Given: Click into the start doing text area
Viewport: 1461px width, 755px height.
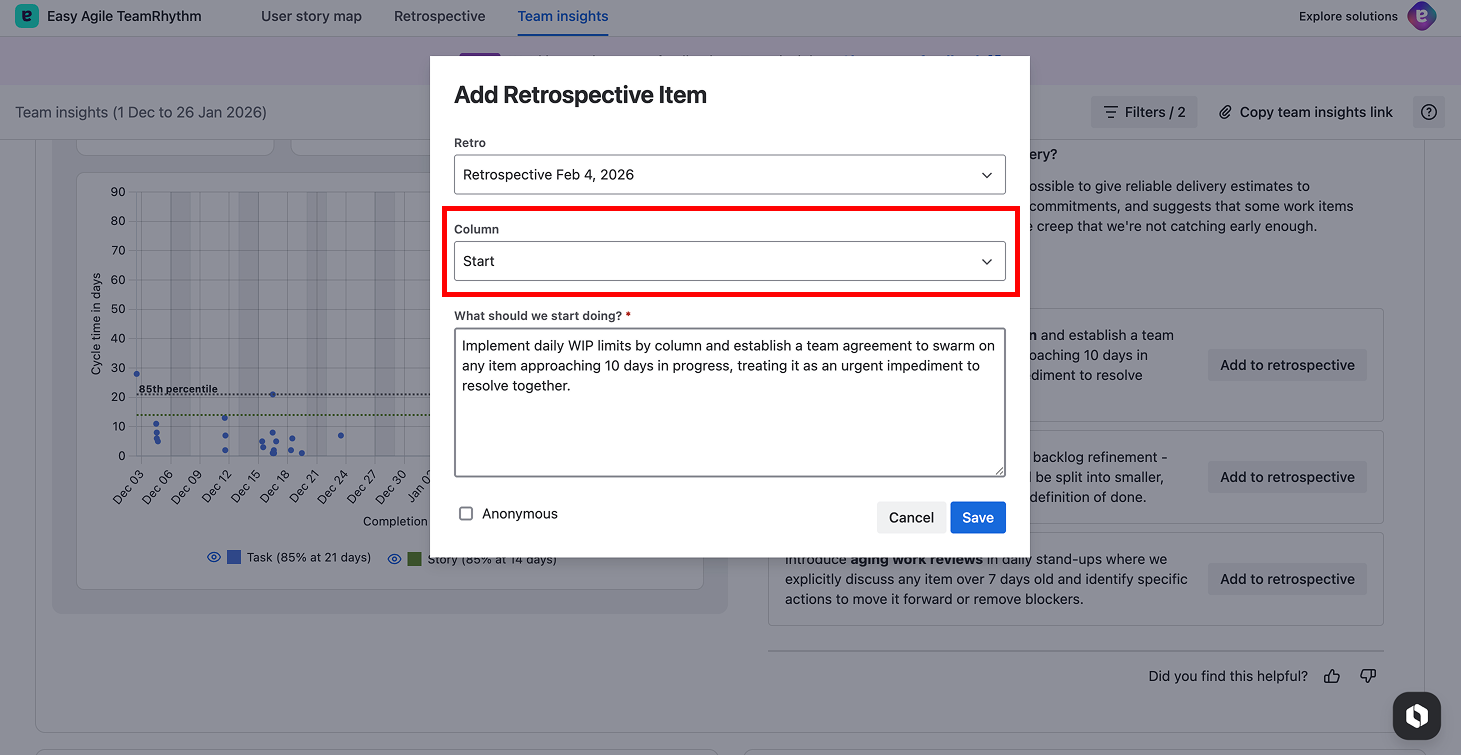Looking at the screenshot, I should tap(729, 420).
